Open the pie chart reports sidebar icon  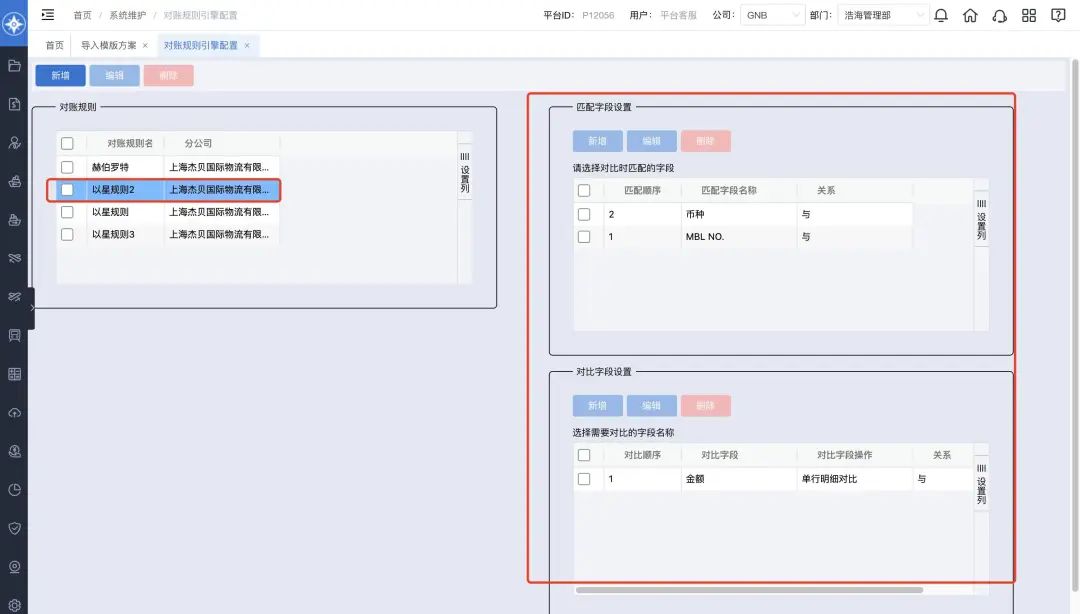14,490
